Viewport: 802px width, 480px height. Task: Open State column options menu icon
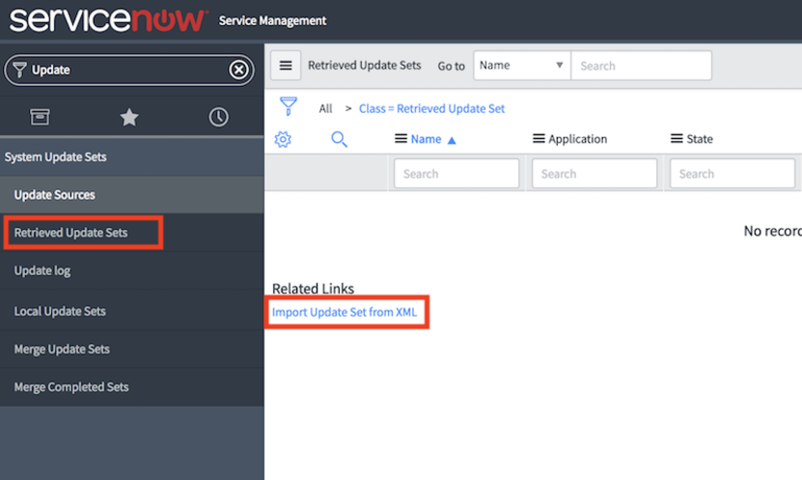click(x=677, y=139)
